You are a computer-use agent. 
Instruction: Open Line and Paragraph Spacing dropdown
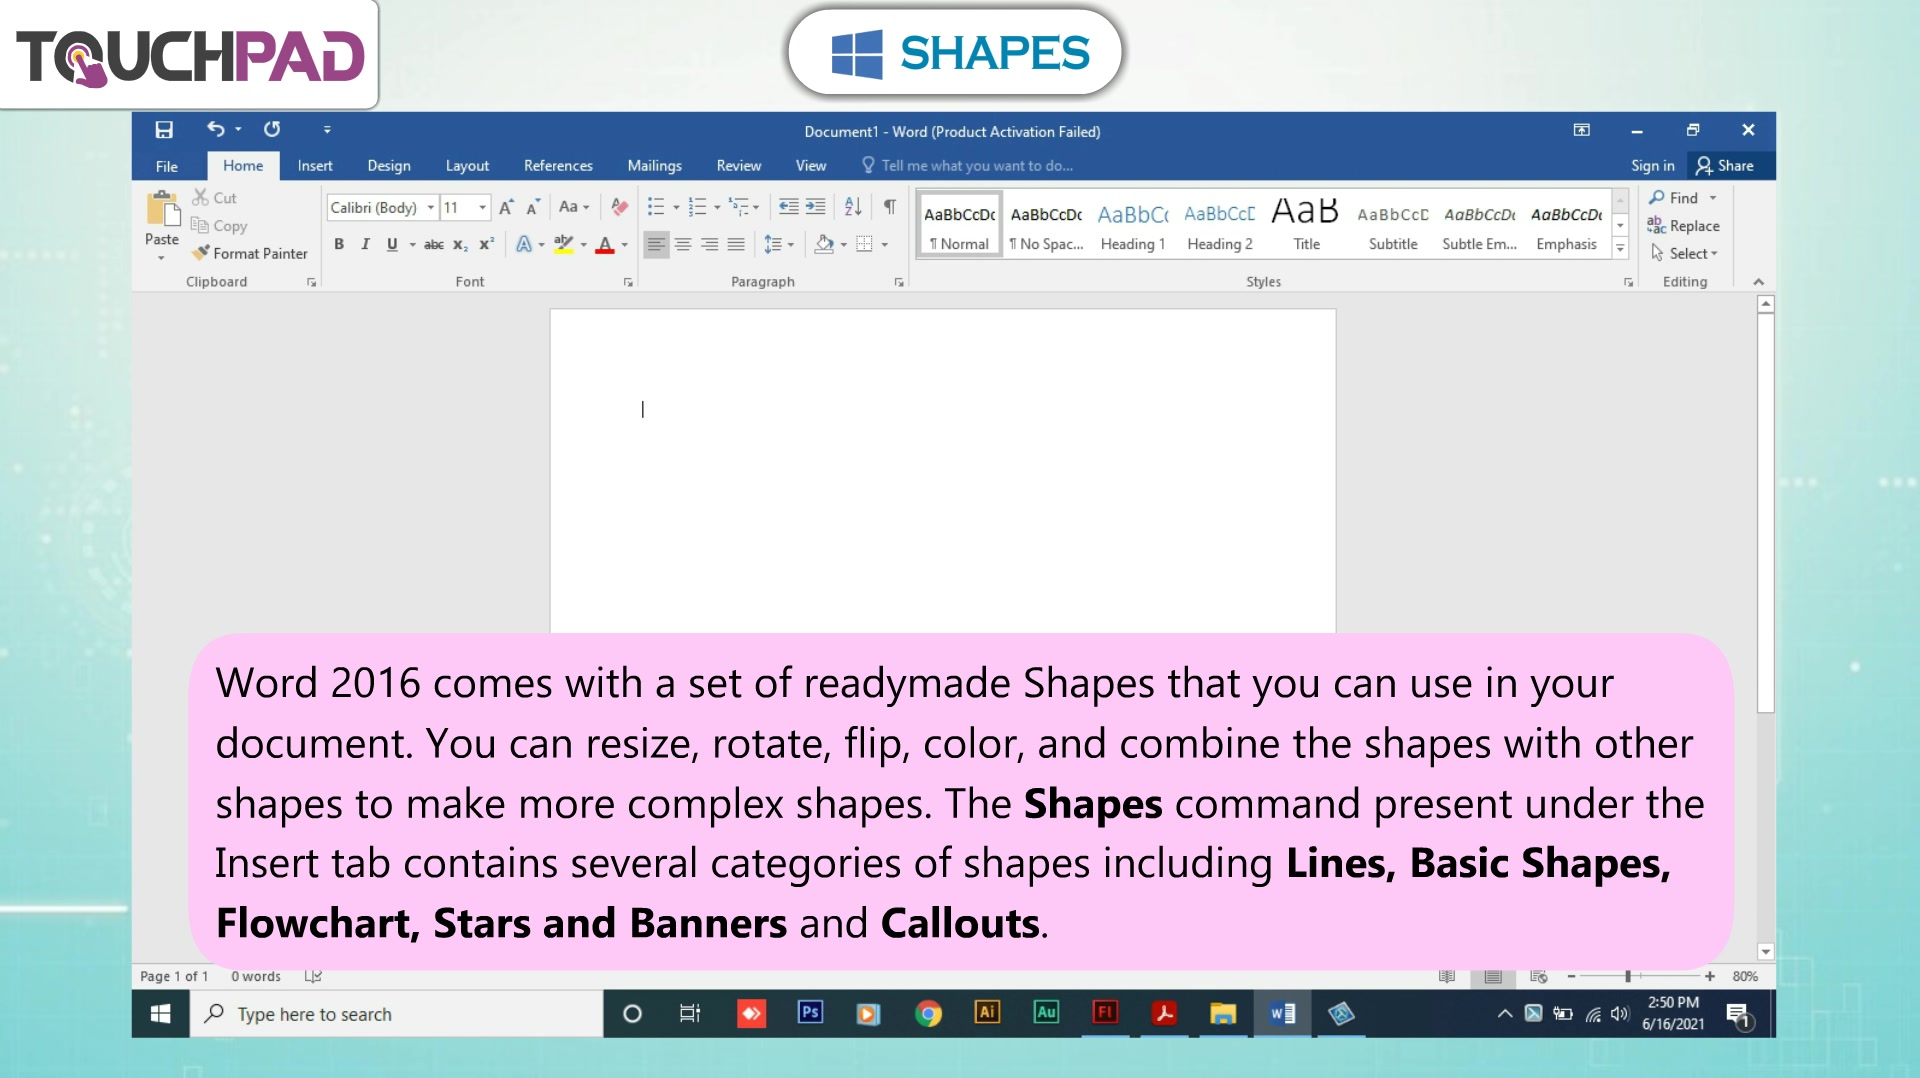click(779, 244)
